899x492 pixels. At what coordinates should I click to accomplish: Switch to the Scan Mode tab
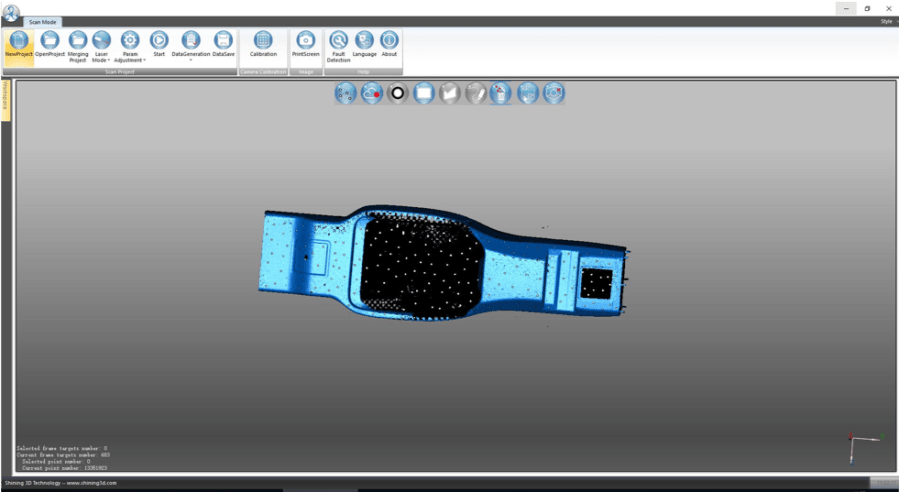pyautogui.click(x=43, y=21)
